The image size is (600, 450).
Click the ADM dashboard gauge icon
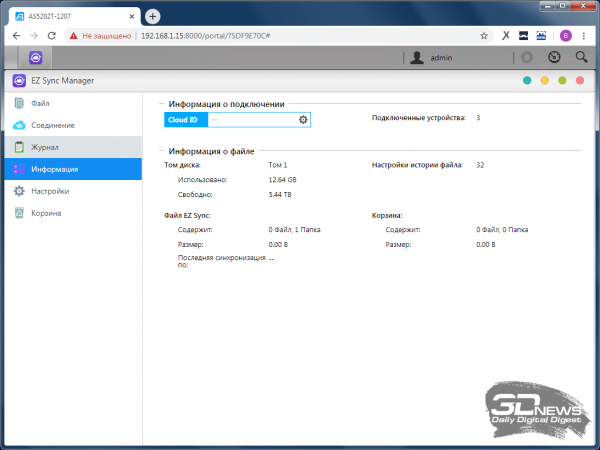coord(554,58)
